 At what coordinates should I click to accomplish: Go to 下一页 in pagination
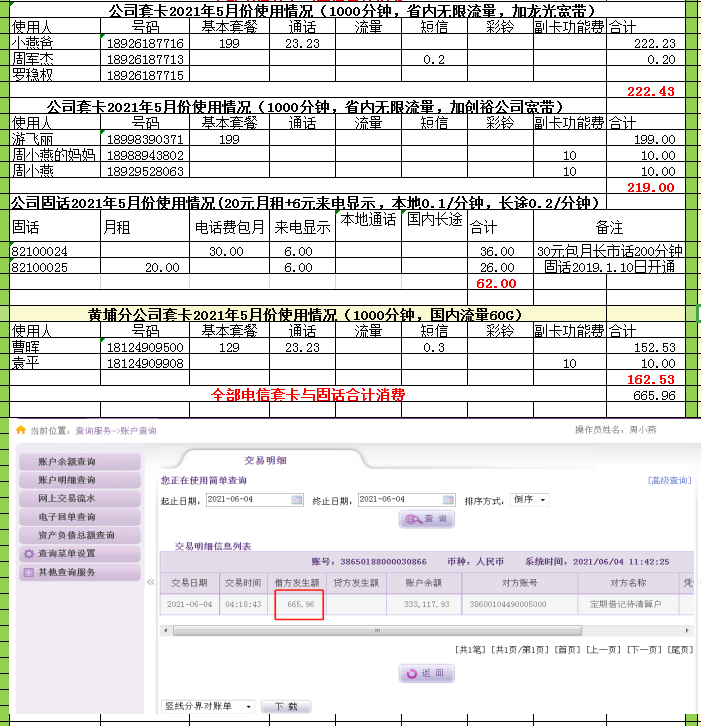(643, 650)
